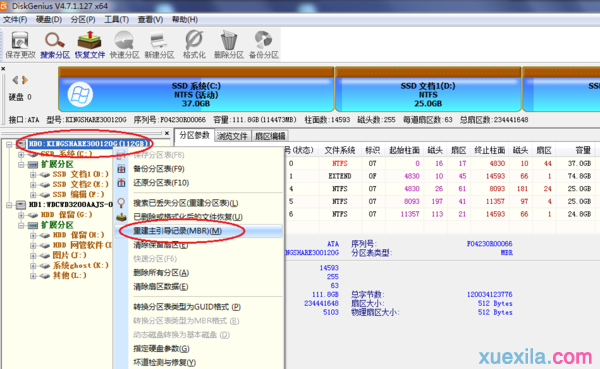Switch to the 浏览文件 tab
Viewport: 600px width, 369px height.
pyautogui.click(x=232, y=136)
